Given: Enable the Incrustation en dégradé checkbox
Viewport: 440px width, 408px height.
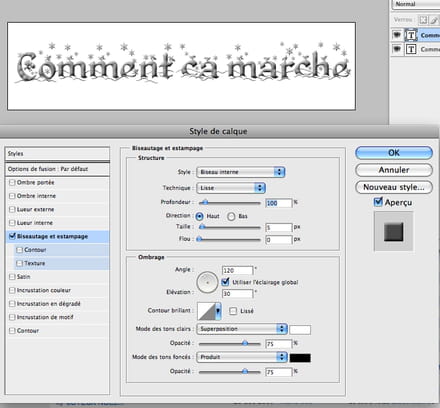Looking at the screenshot, I should 12,304.
